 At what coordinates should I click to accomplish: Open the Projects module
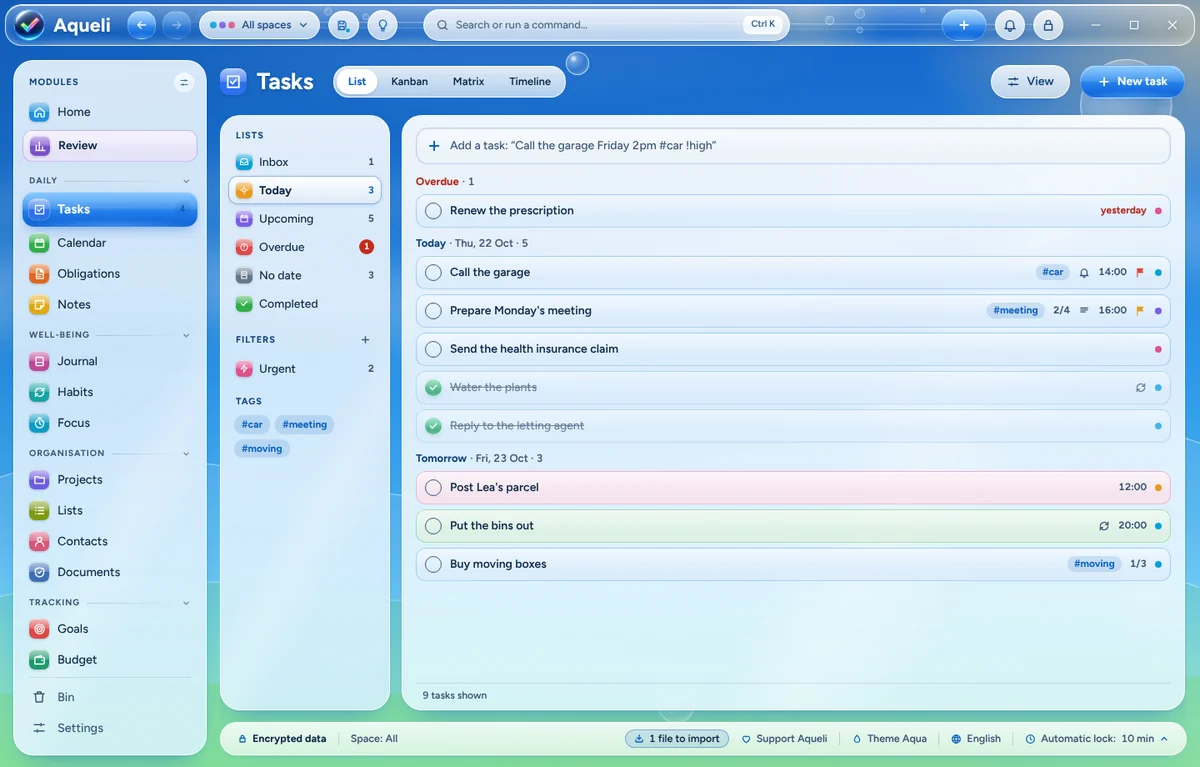point(110,480)
